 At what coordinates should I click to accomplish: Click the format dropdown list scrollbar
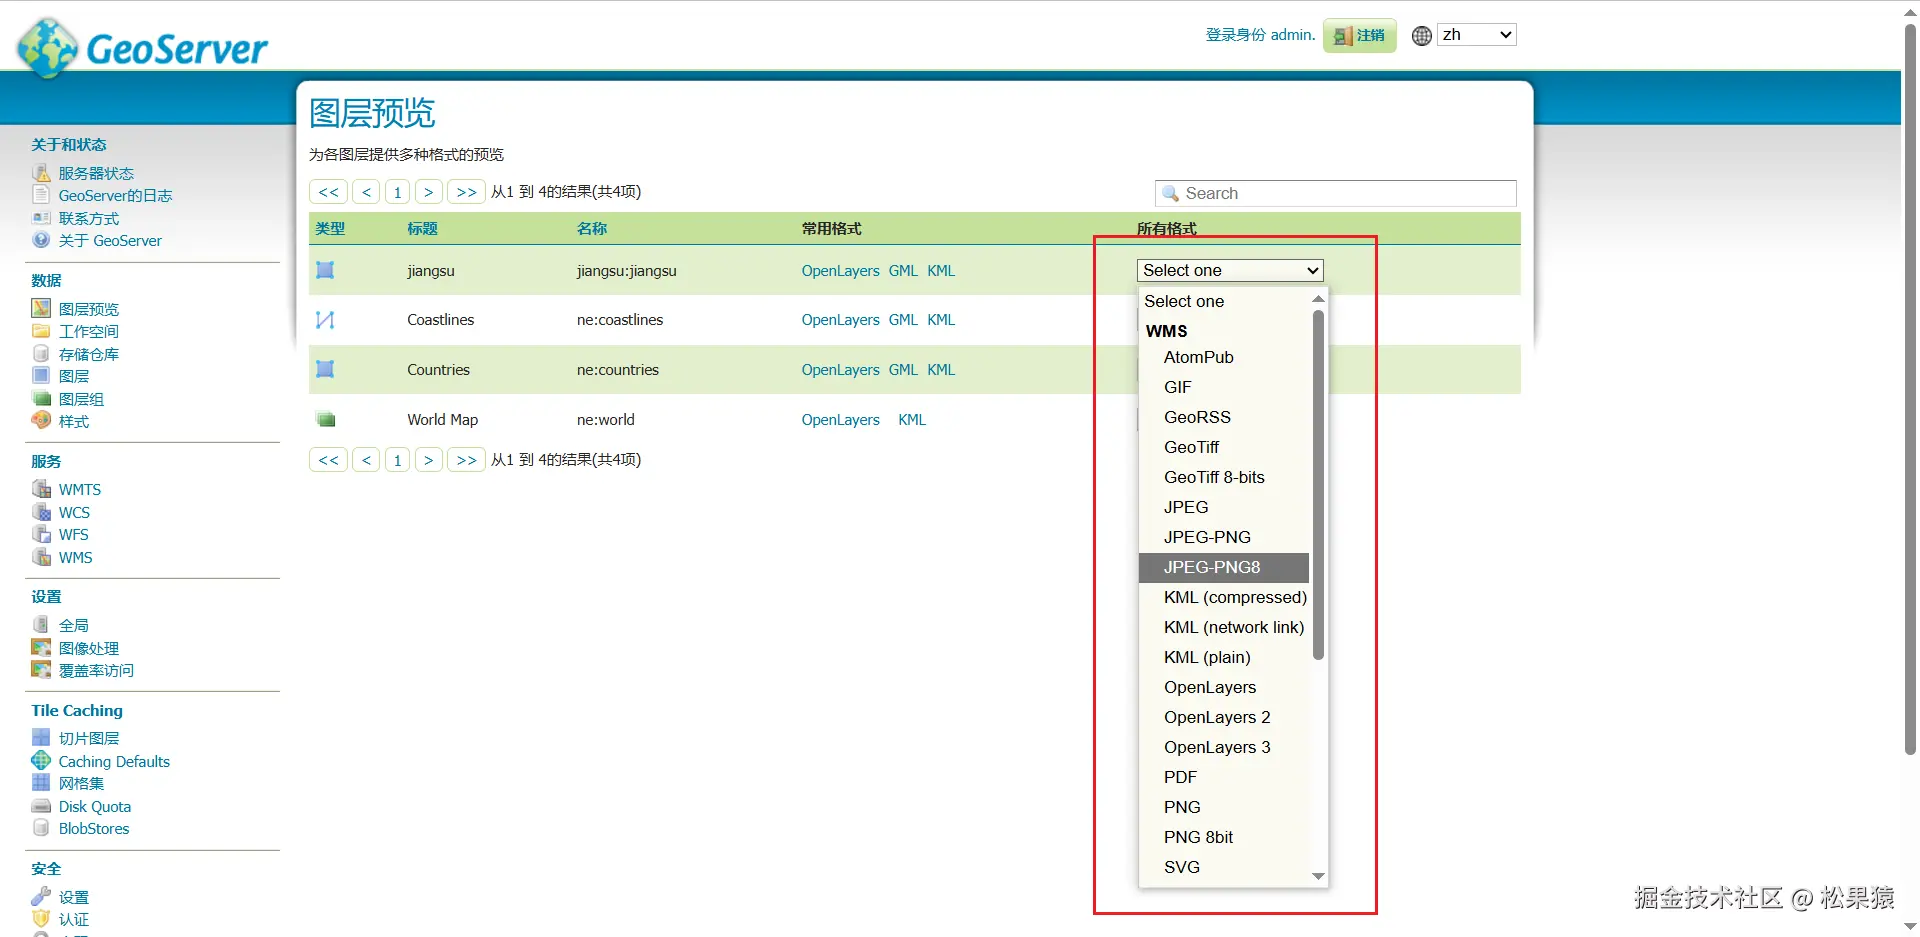(1318, 485)
